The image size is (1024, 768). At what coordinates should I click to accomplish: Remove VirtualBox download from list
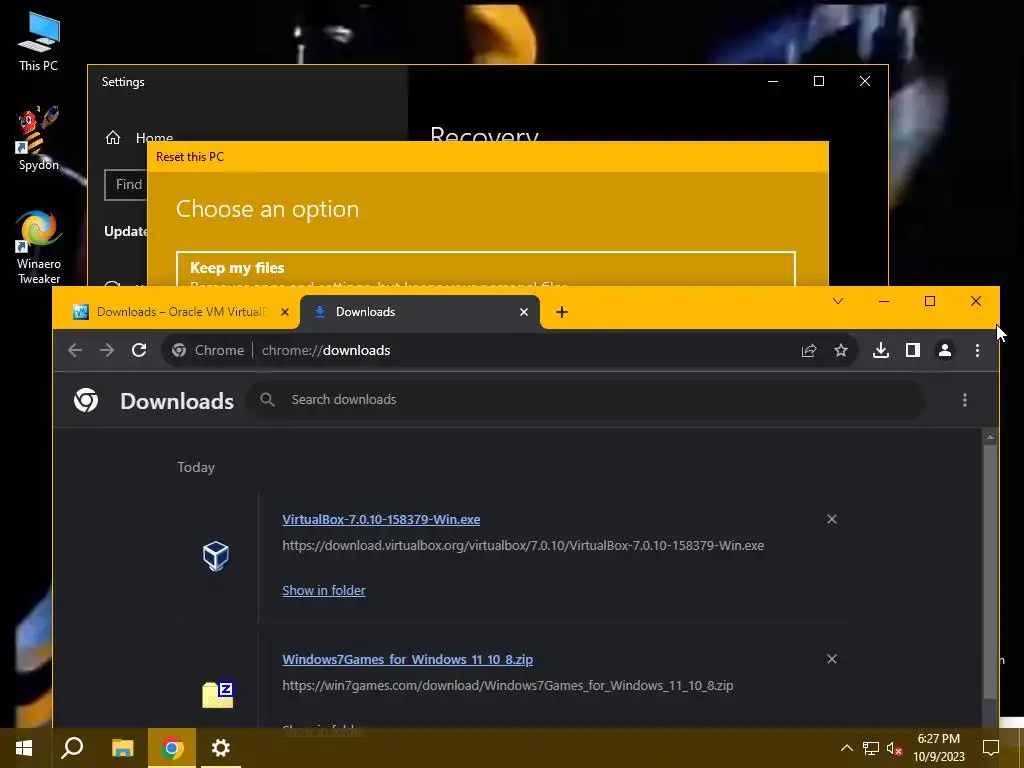click(831, 519)
